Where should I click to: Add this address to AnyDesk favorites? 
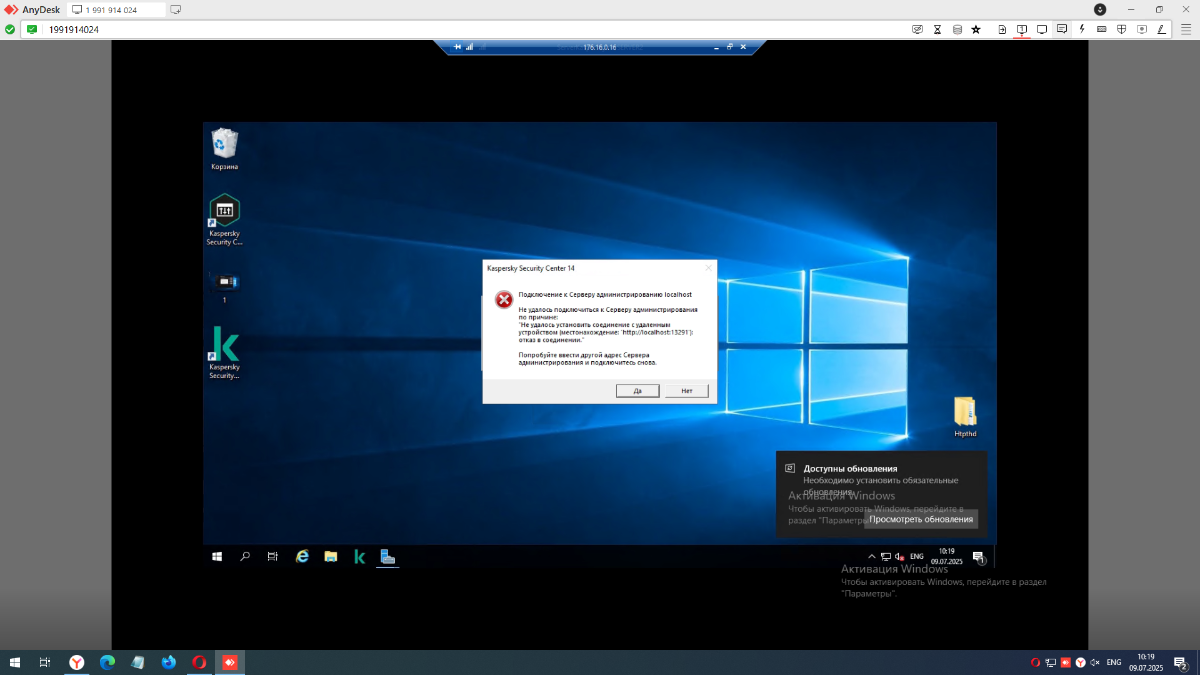pyautogui.click(x=976, y=29)
